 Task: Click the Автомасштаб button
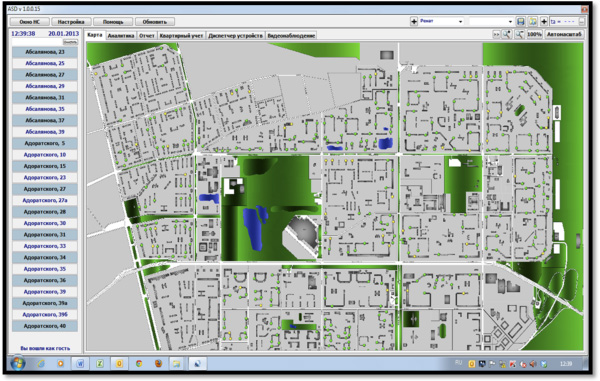[x=564, y=34]
